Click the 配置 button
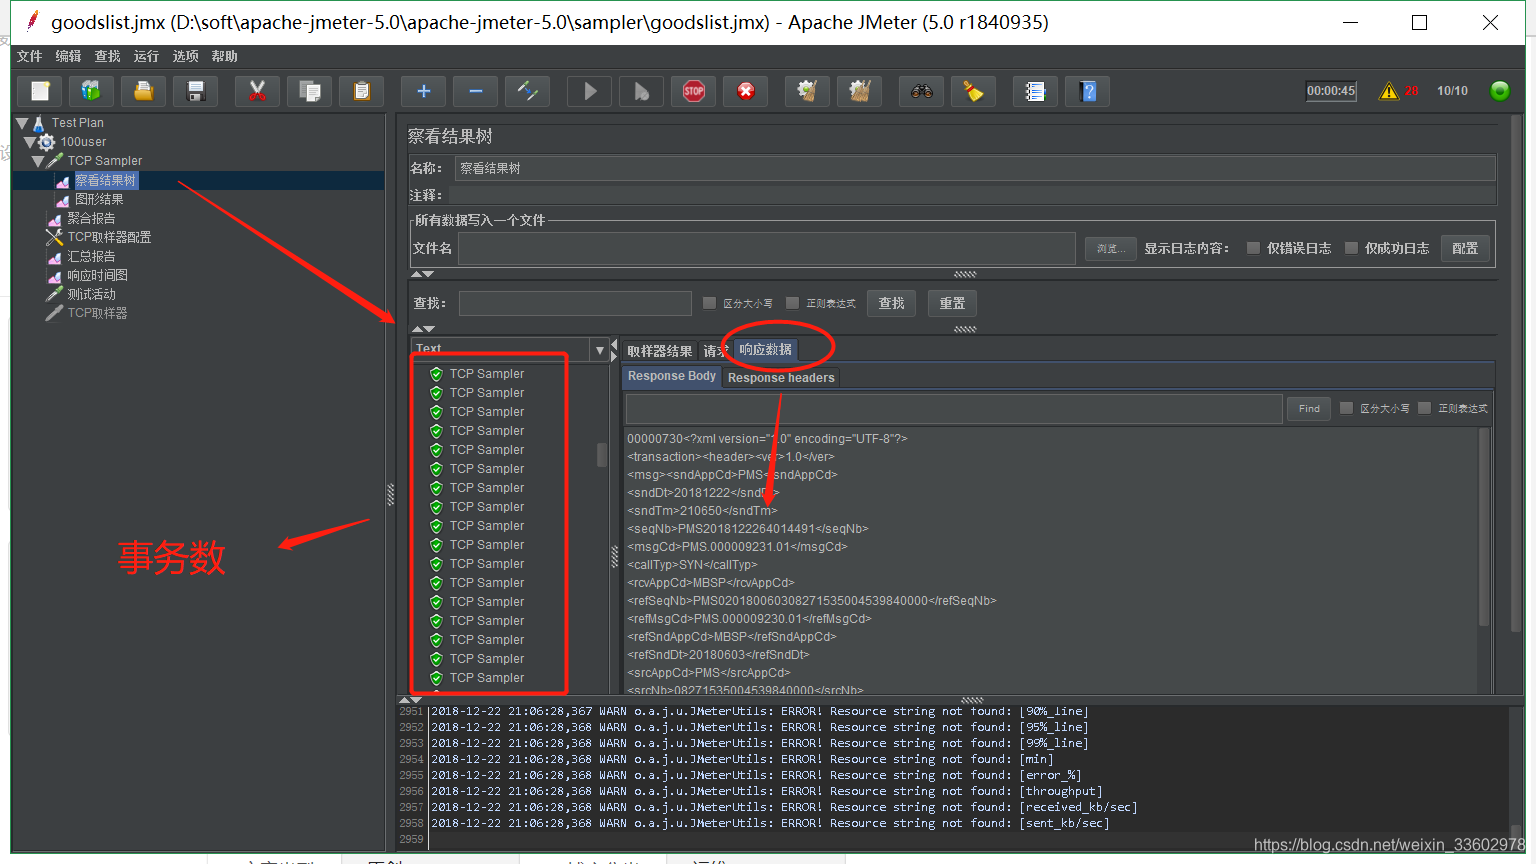 click(1465, 248)
